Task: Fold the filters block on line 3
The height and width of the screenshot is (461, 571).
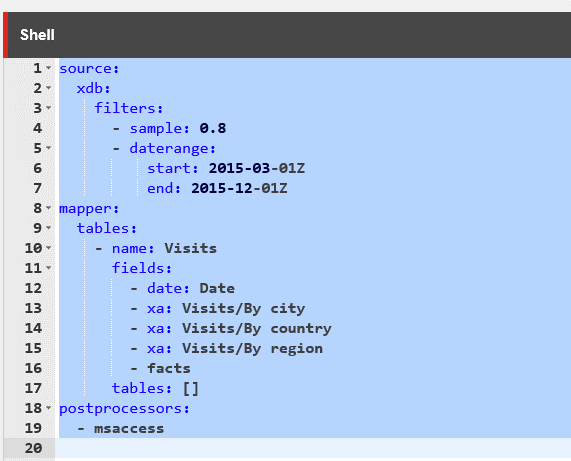Action: coord(48,108)
